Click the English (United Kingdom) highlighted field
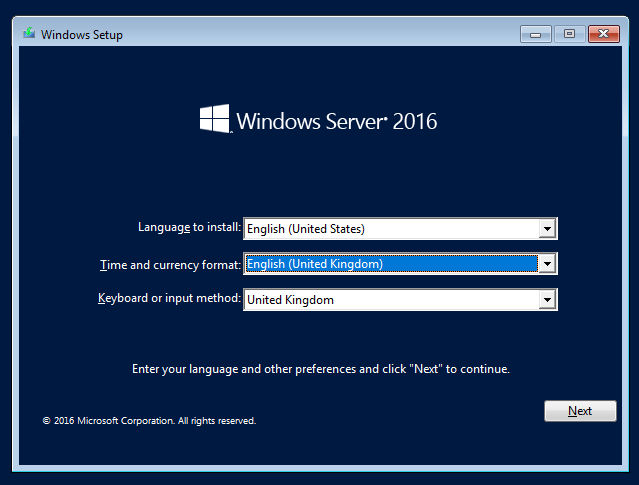639x485 pixels. click(390, 264)
